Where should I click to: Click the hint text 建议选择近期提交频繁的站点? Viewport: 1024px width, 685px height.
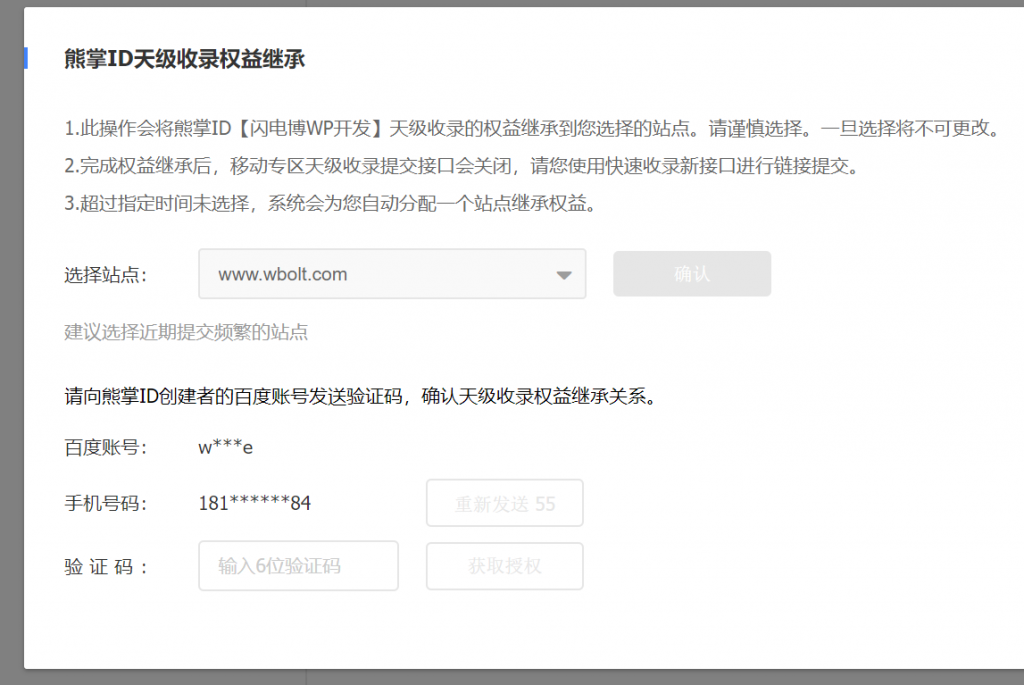[184, 333]
